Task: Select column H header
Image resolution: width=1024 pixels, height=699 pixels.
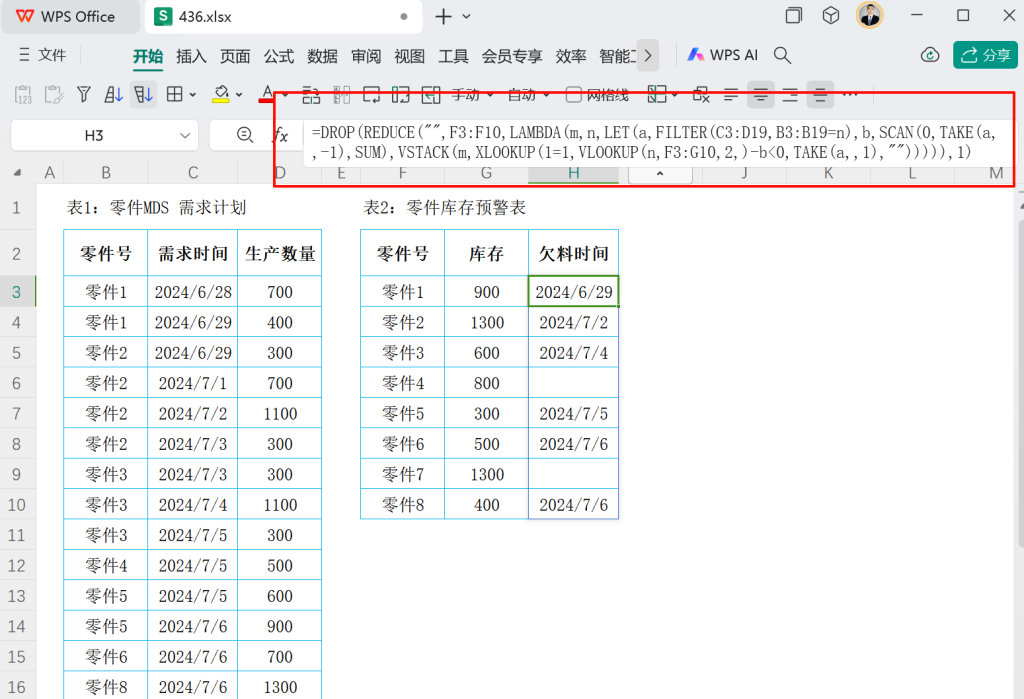Action: point(573,173)
